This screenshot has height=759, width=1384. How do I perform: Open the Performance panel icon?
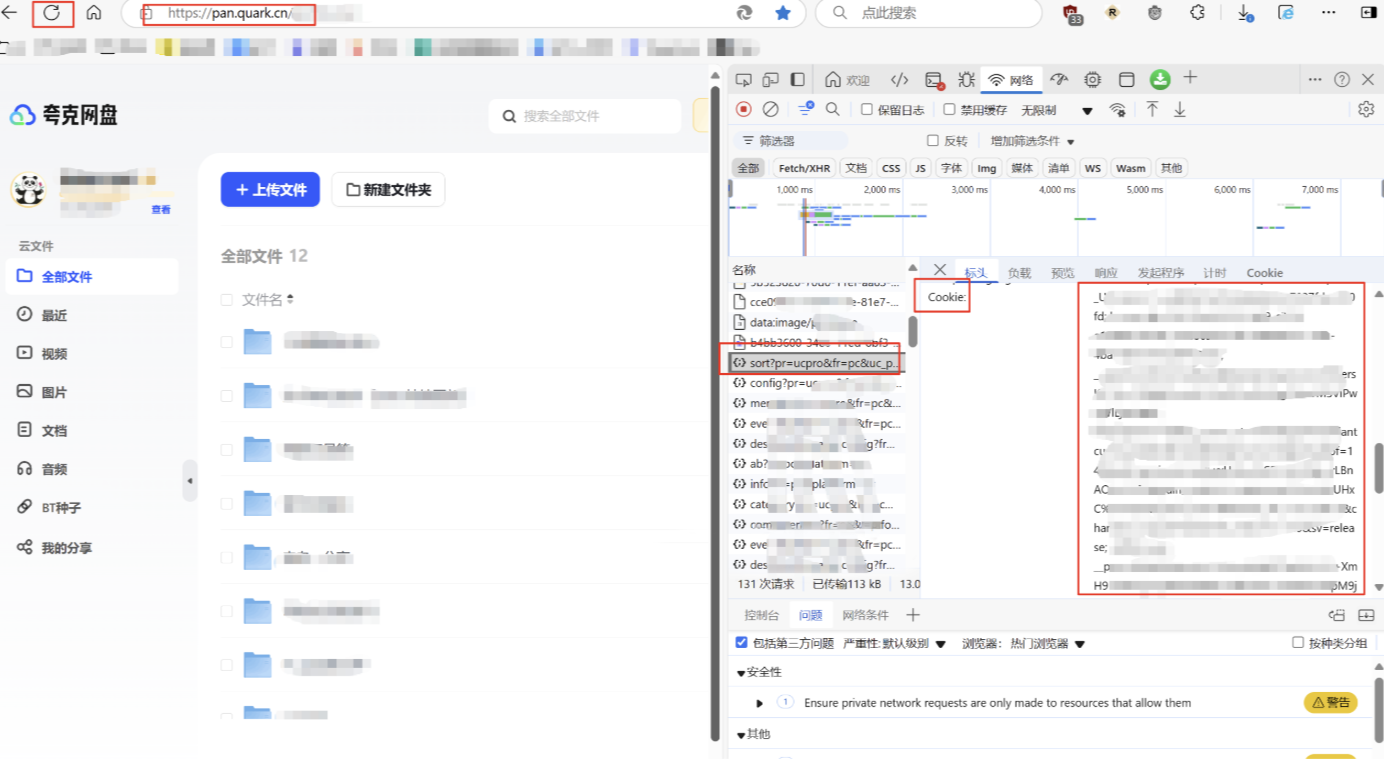point(1060,80)
